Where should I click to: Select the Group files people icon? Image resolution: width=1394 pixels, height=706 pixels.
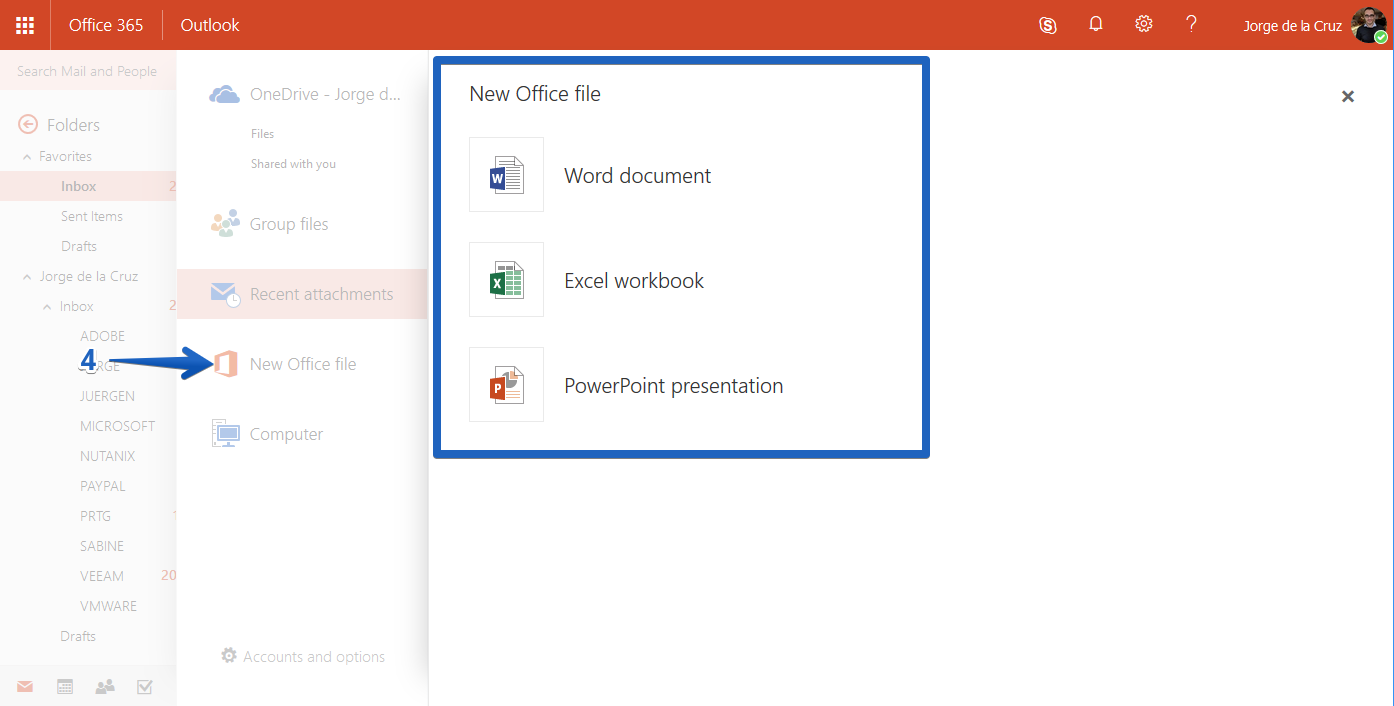pyautogui.click(x=225, y=223)
